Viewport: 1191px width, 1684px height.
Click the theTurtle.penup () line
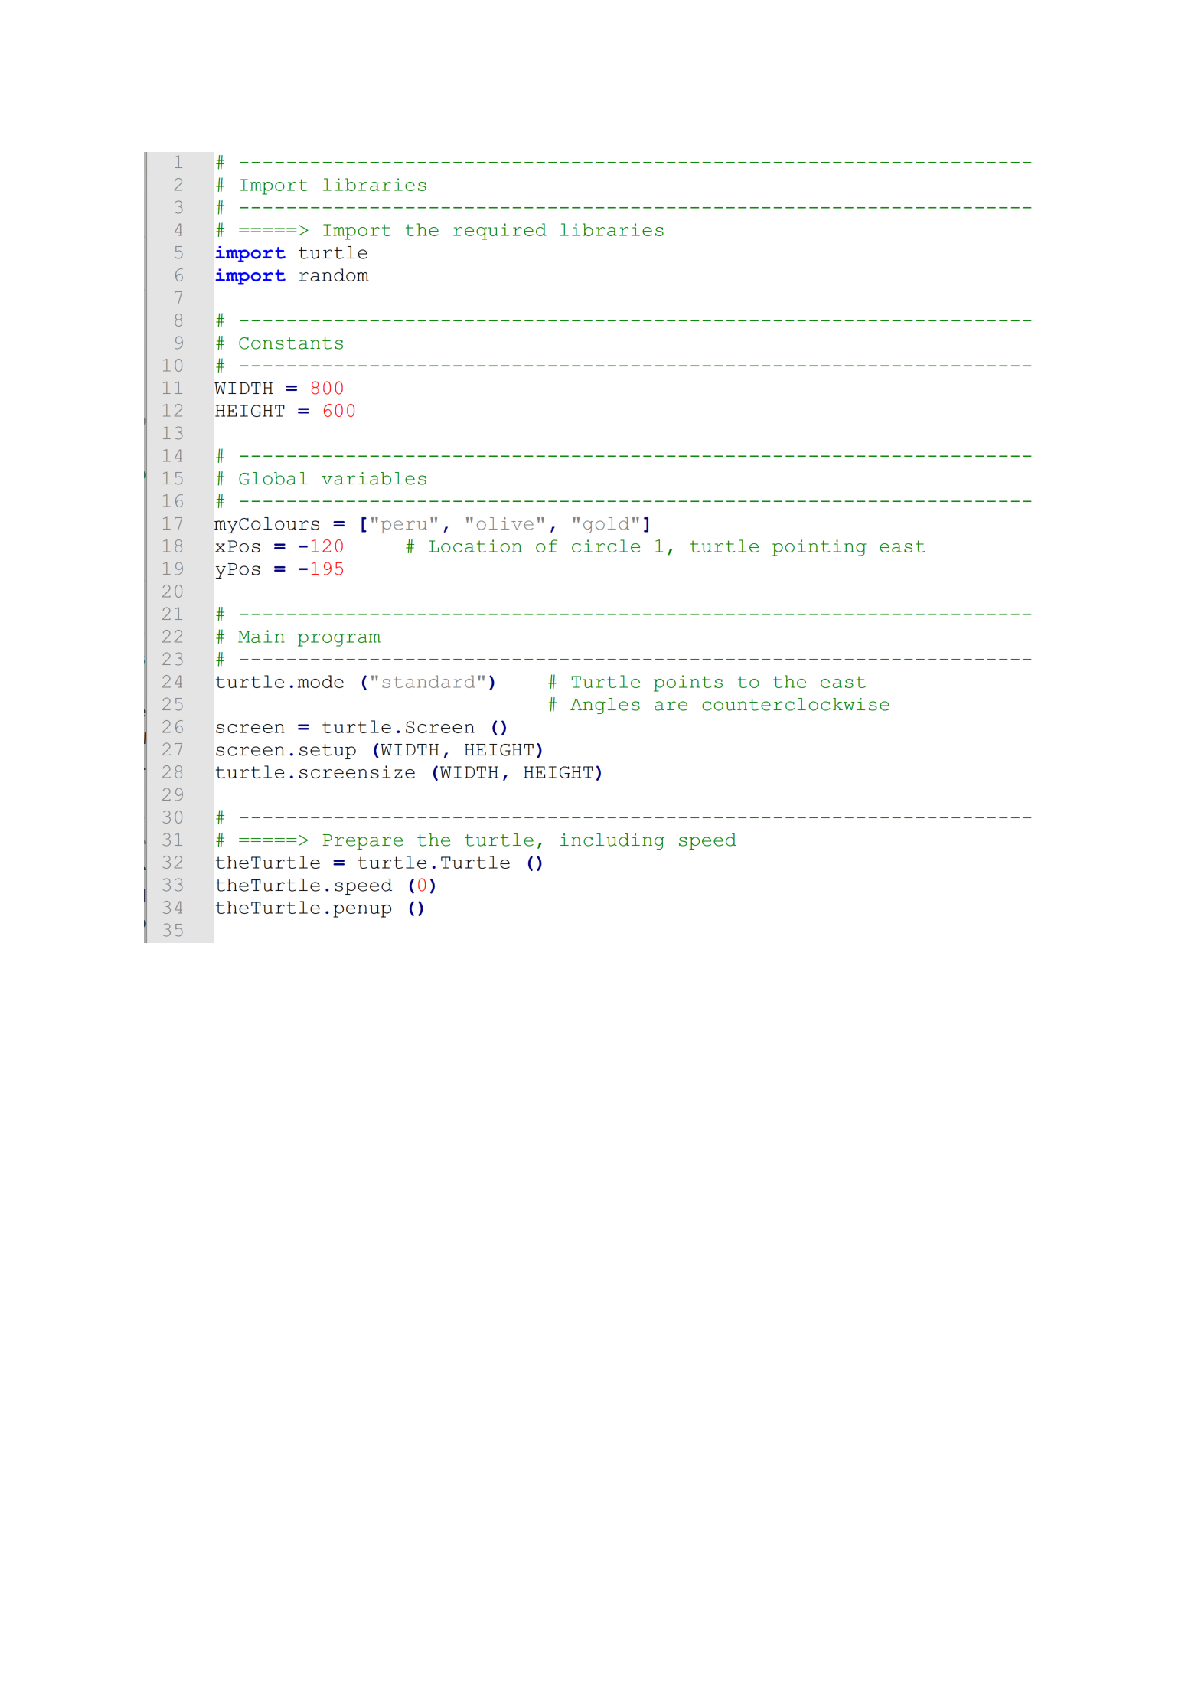[x=320, y=908]
